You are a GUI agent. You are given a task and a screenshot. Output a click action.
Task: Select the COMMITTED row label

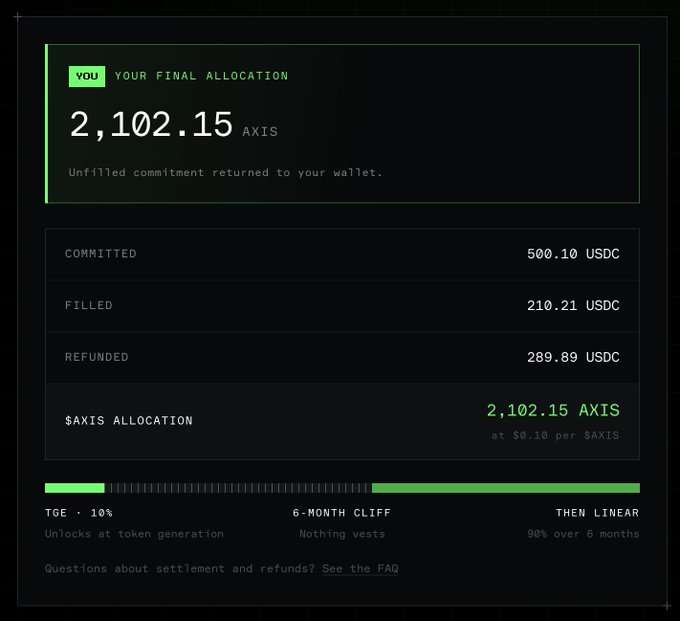101,254
